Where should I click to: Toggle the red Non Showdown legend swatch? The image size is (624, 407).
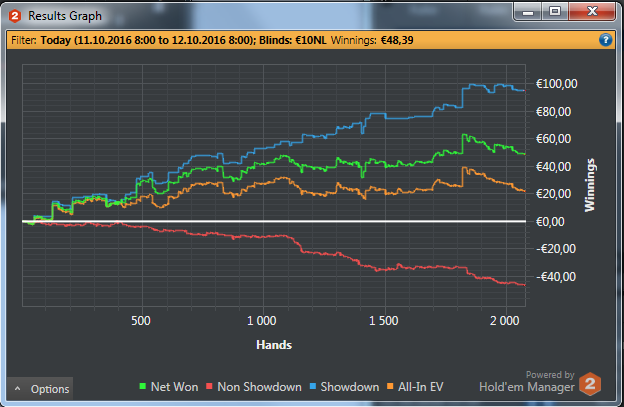click(x=209, y=386)
